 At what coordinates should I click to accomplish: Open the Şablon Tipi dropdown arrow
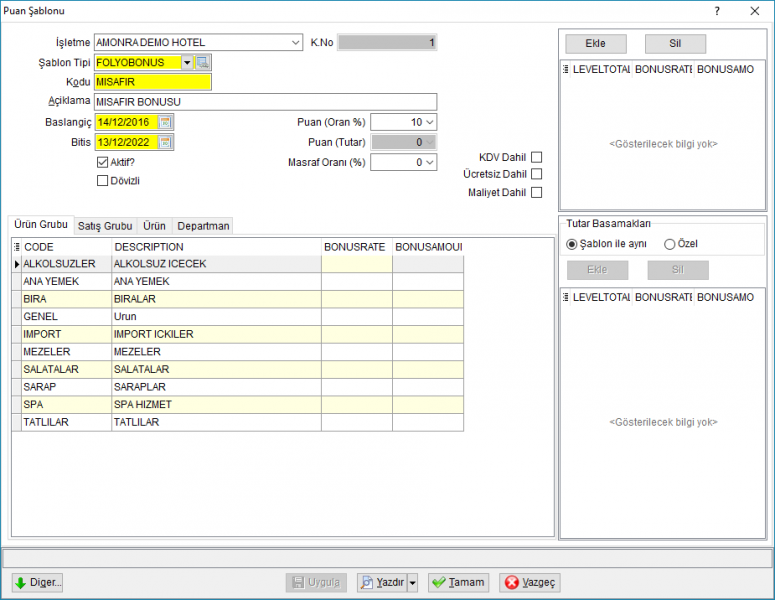(x=187, y=62)
